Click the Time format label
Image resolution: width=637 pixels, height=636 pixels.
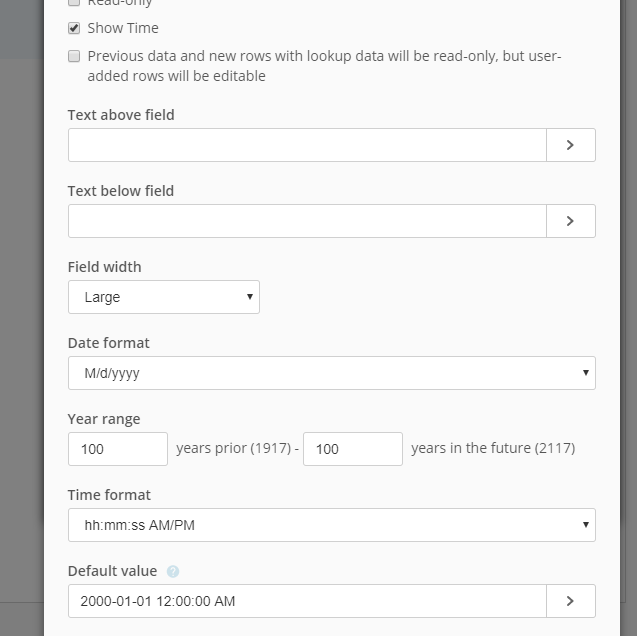pyautogui.click(x=109, y=495)
